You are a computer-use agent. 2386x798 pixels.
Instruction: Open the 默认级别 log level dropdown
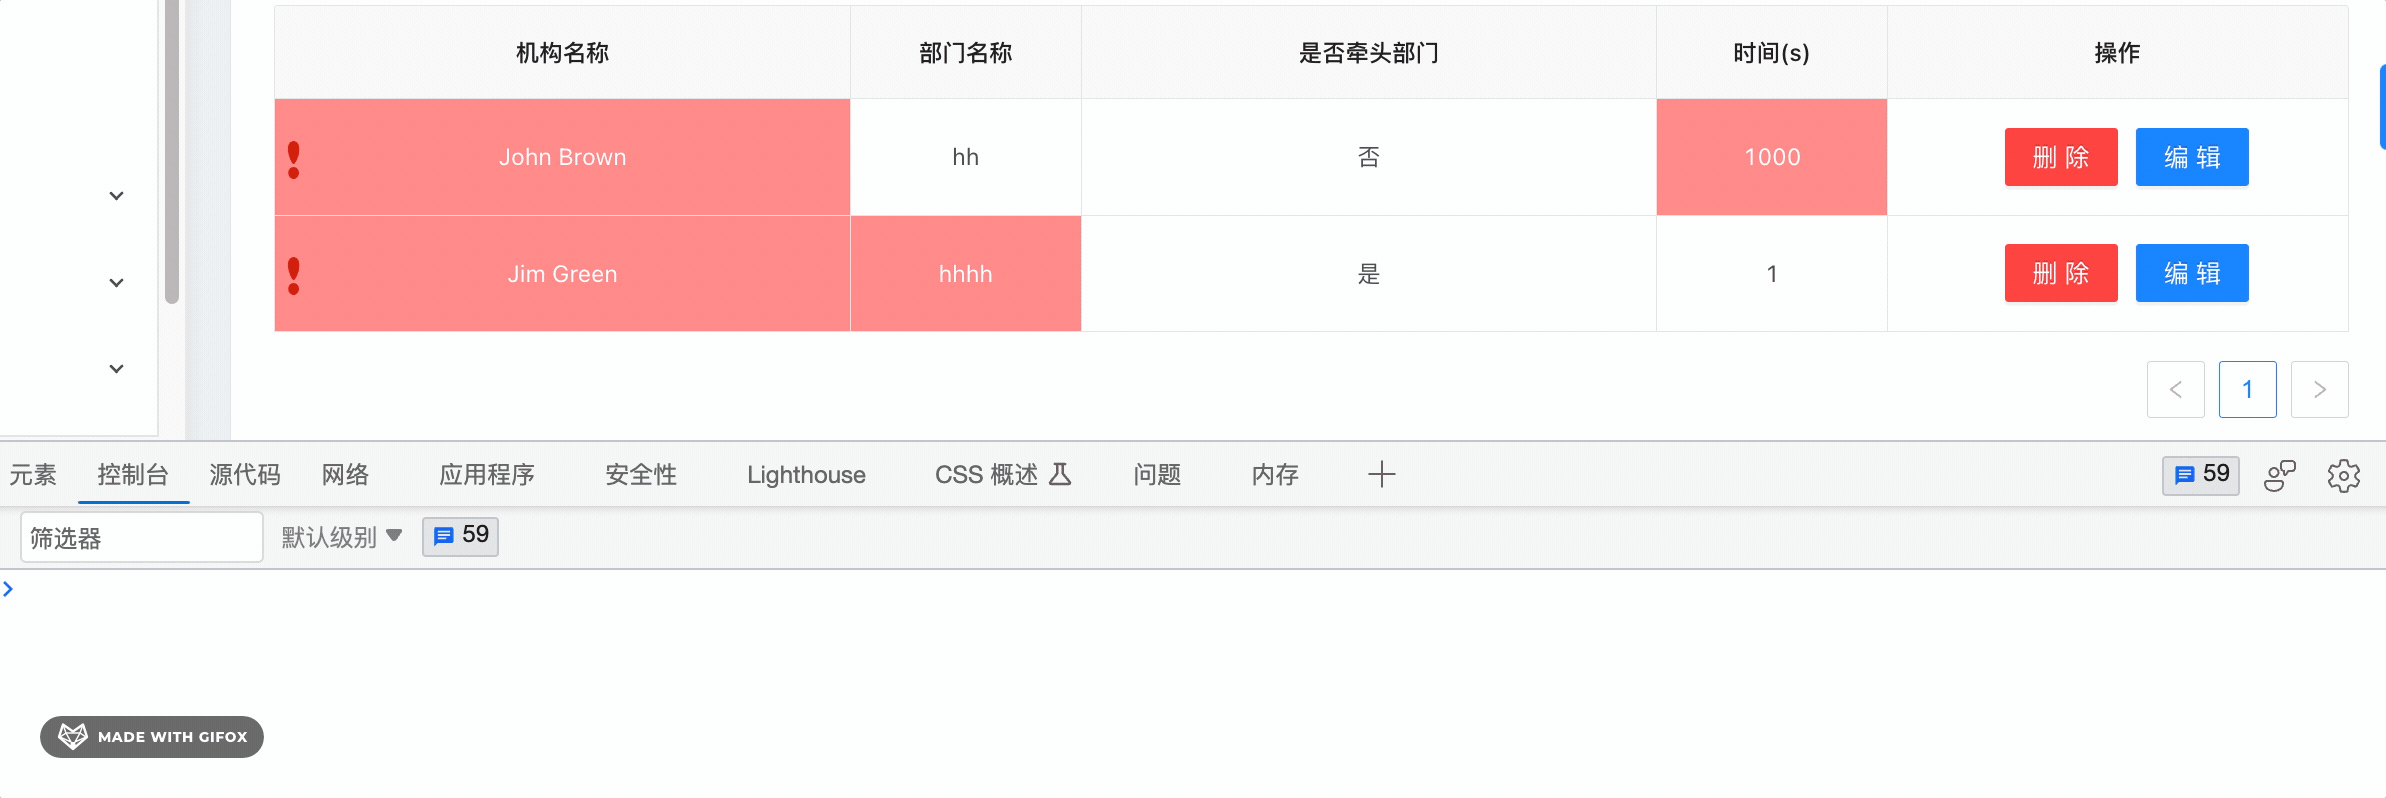(x=341, y=537)
